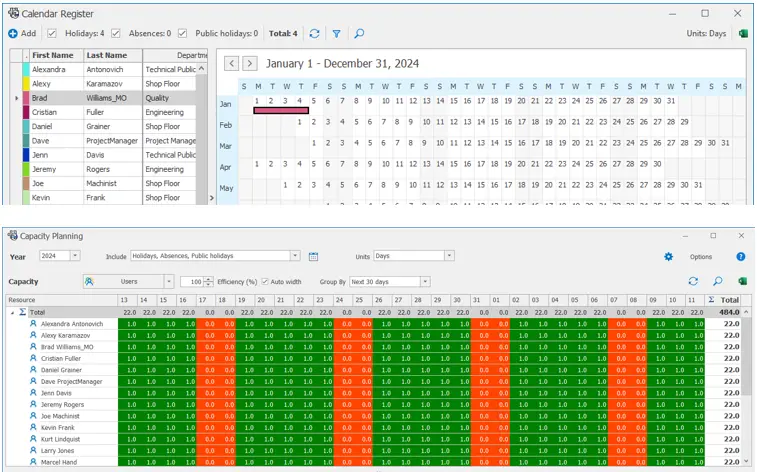Click the refresh icon in Calendar Register toolbar

pos(314,33)
